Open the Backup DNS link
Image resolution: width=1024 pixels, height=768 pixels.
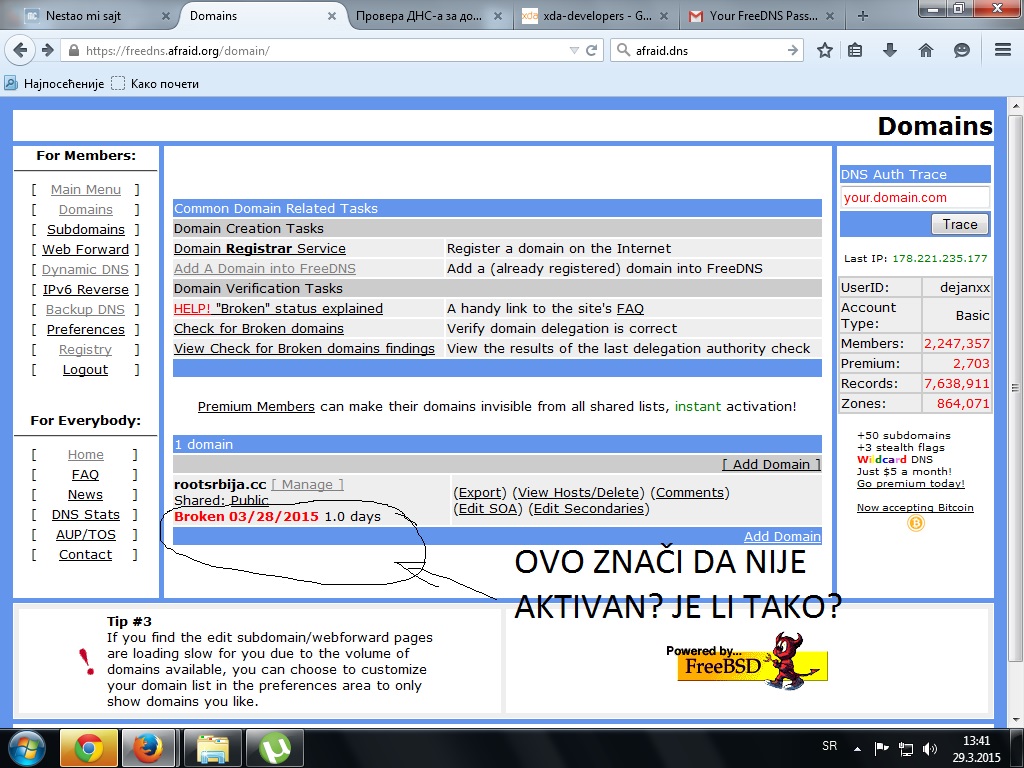[x=86, y=310]
